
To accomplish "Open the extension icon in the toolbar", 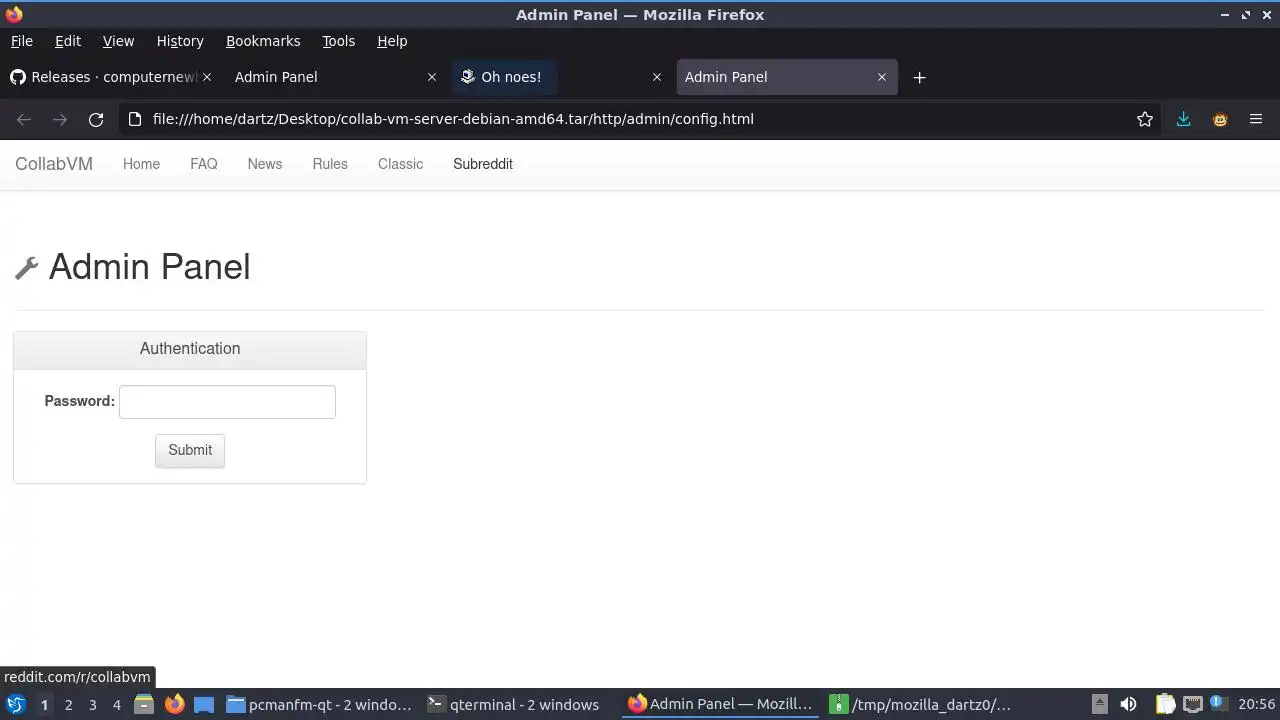I will click(1220, 119).
